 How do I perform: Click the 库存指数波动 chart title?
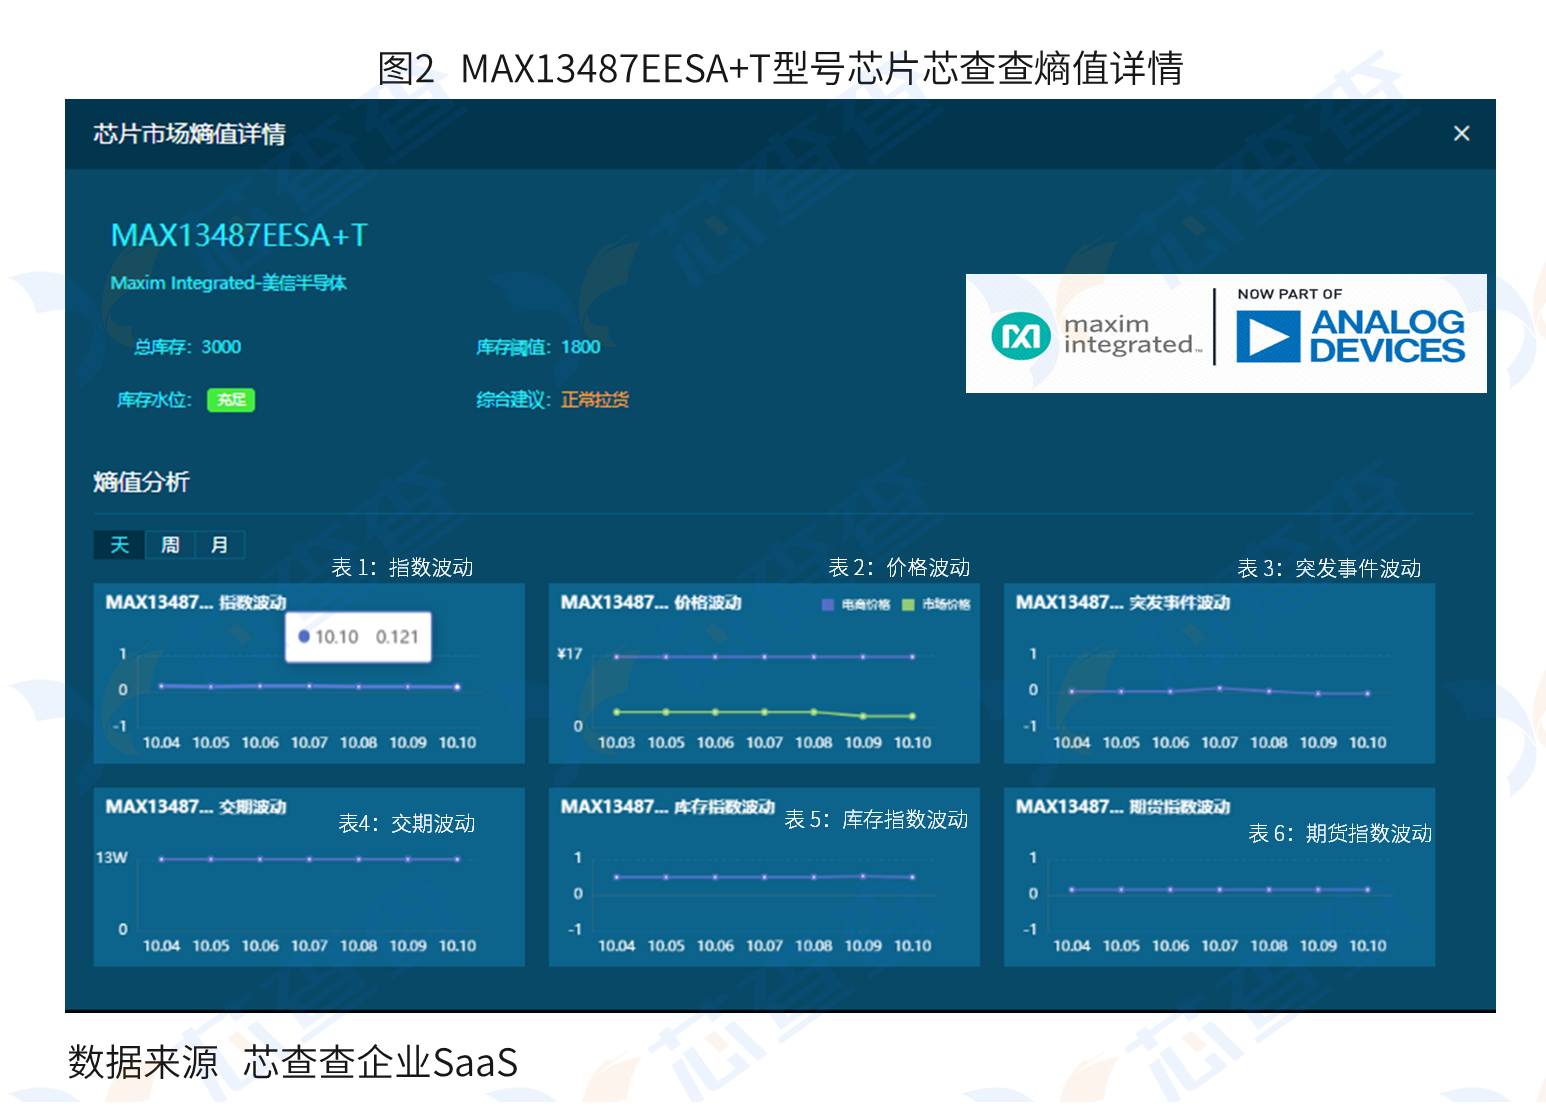[668, 806]
